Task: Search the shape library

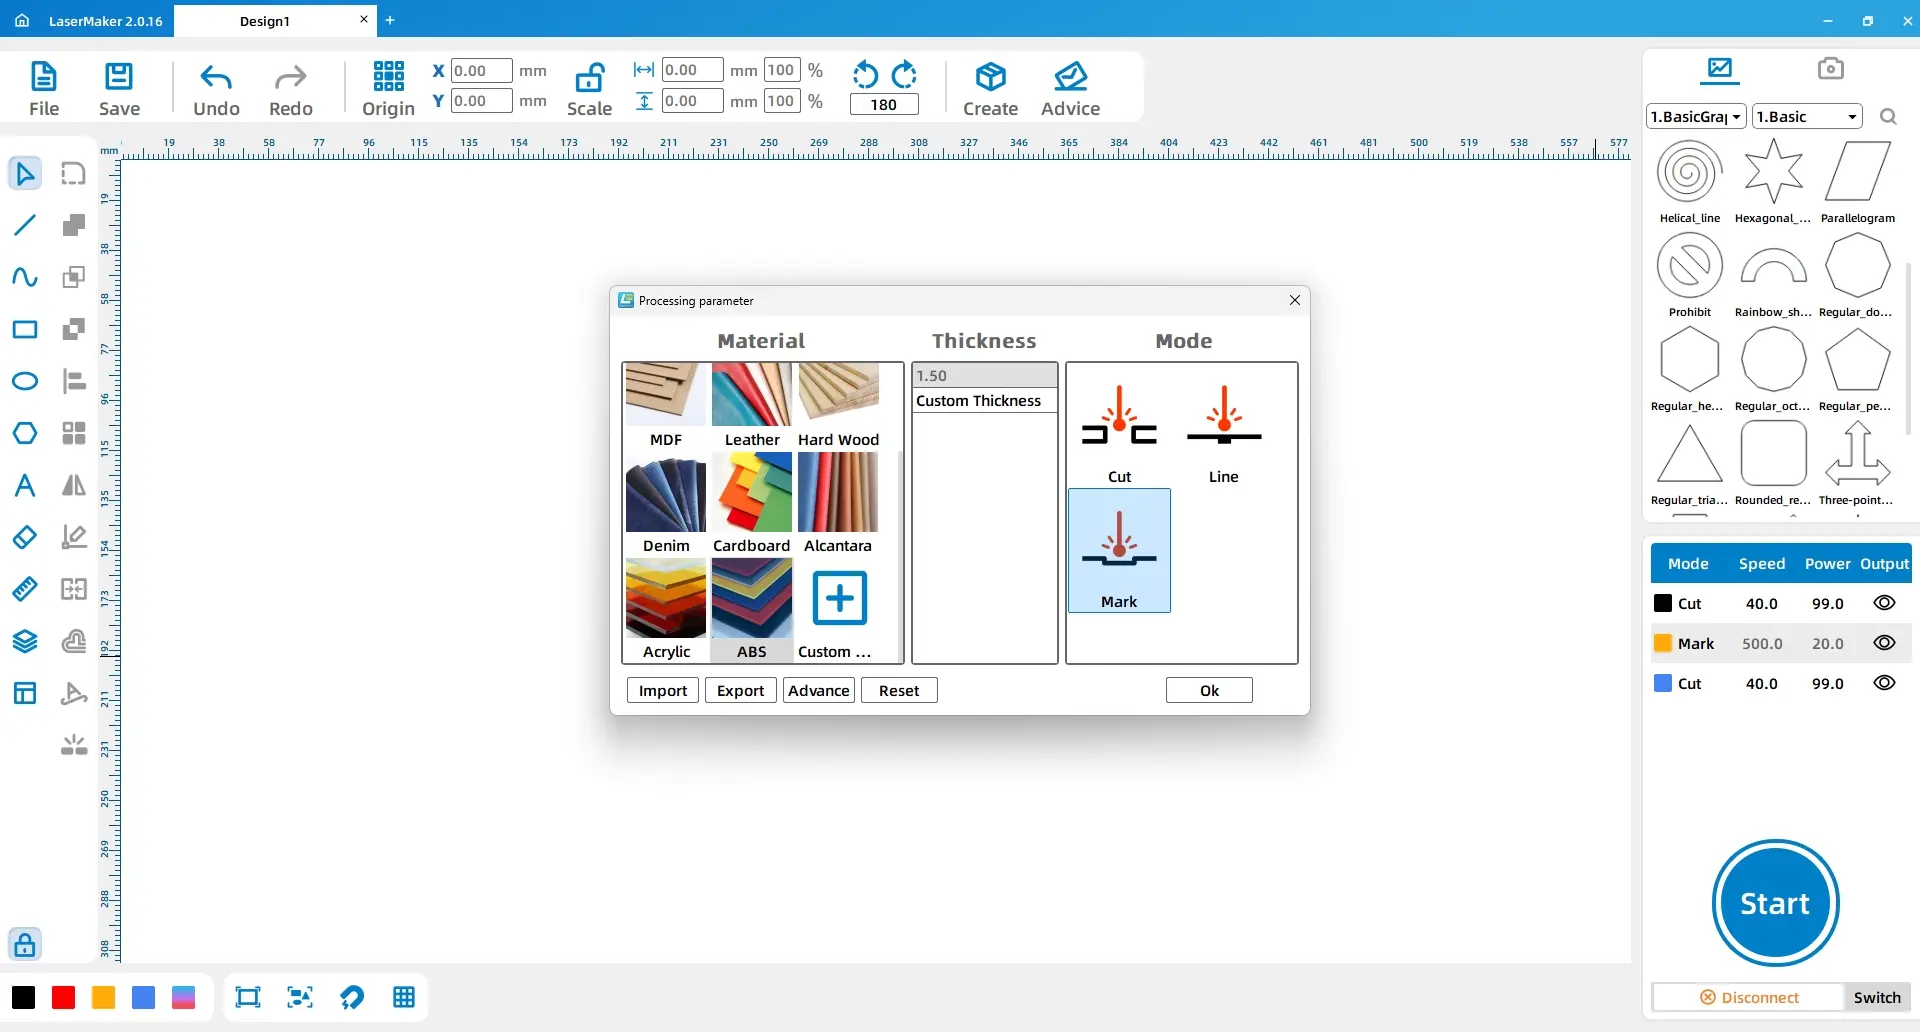Action: pyautogui.click(x=1888, y=117)
